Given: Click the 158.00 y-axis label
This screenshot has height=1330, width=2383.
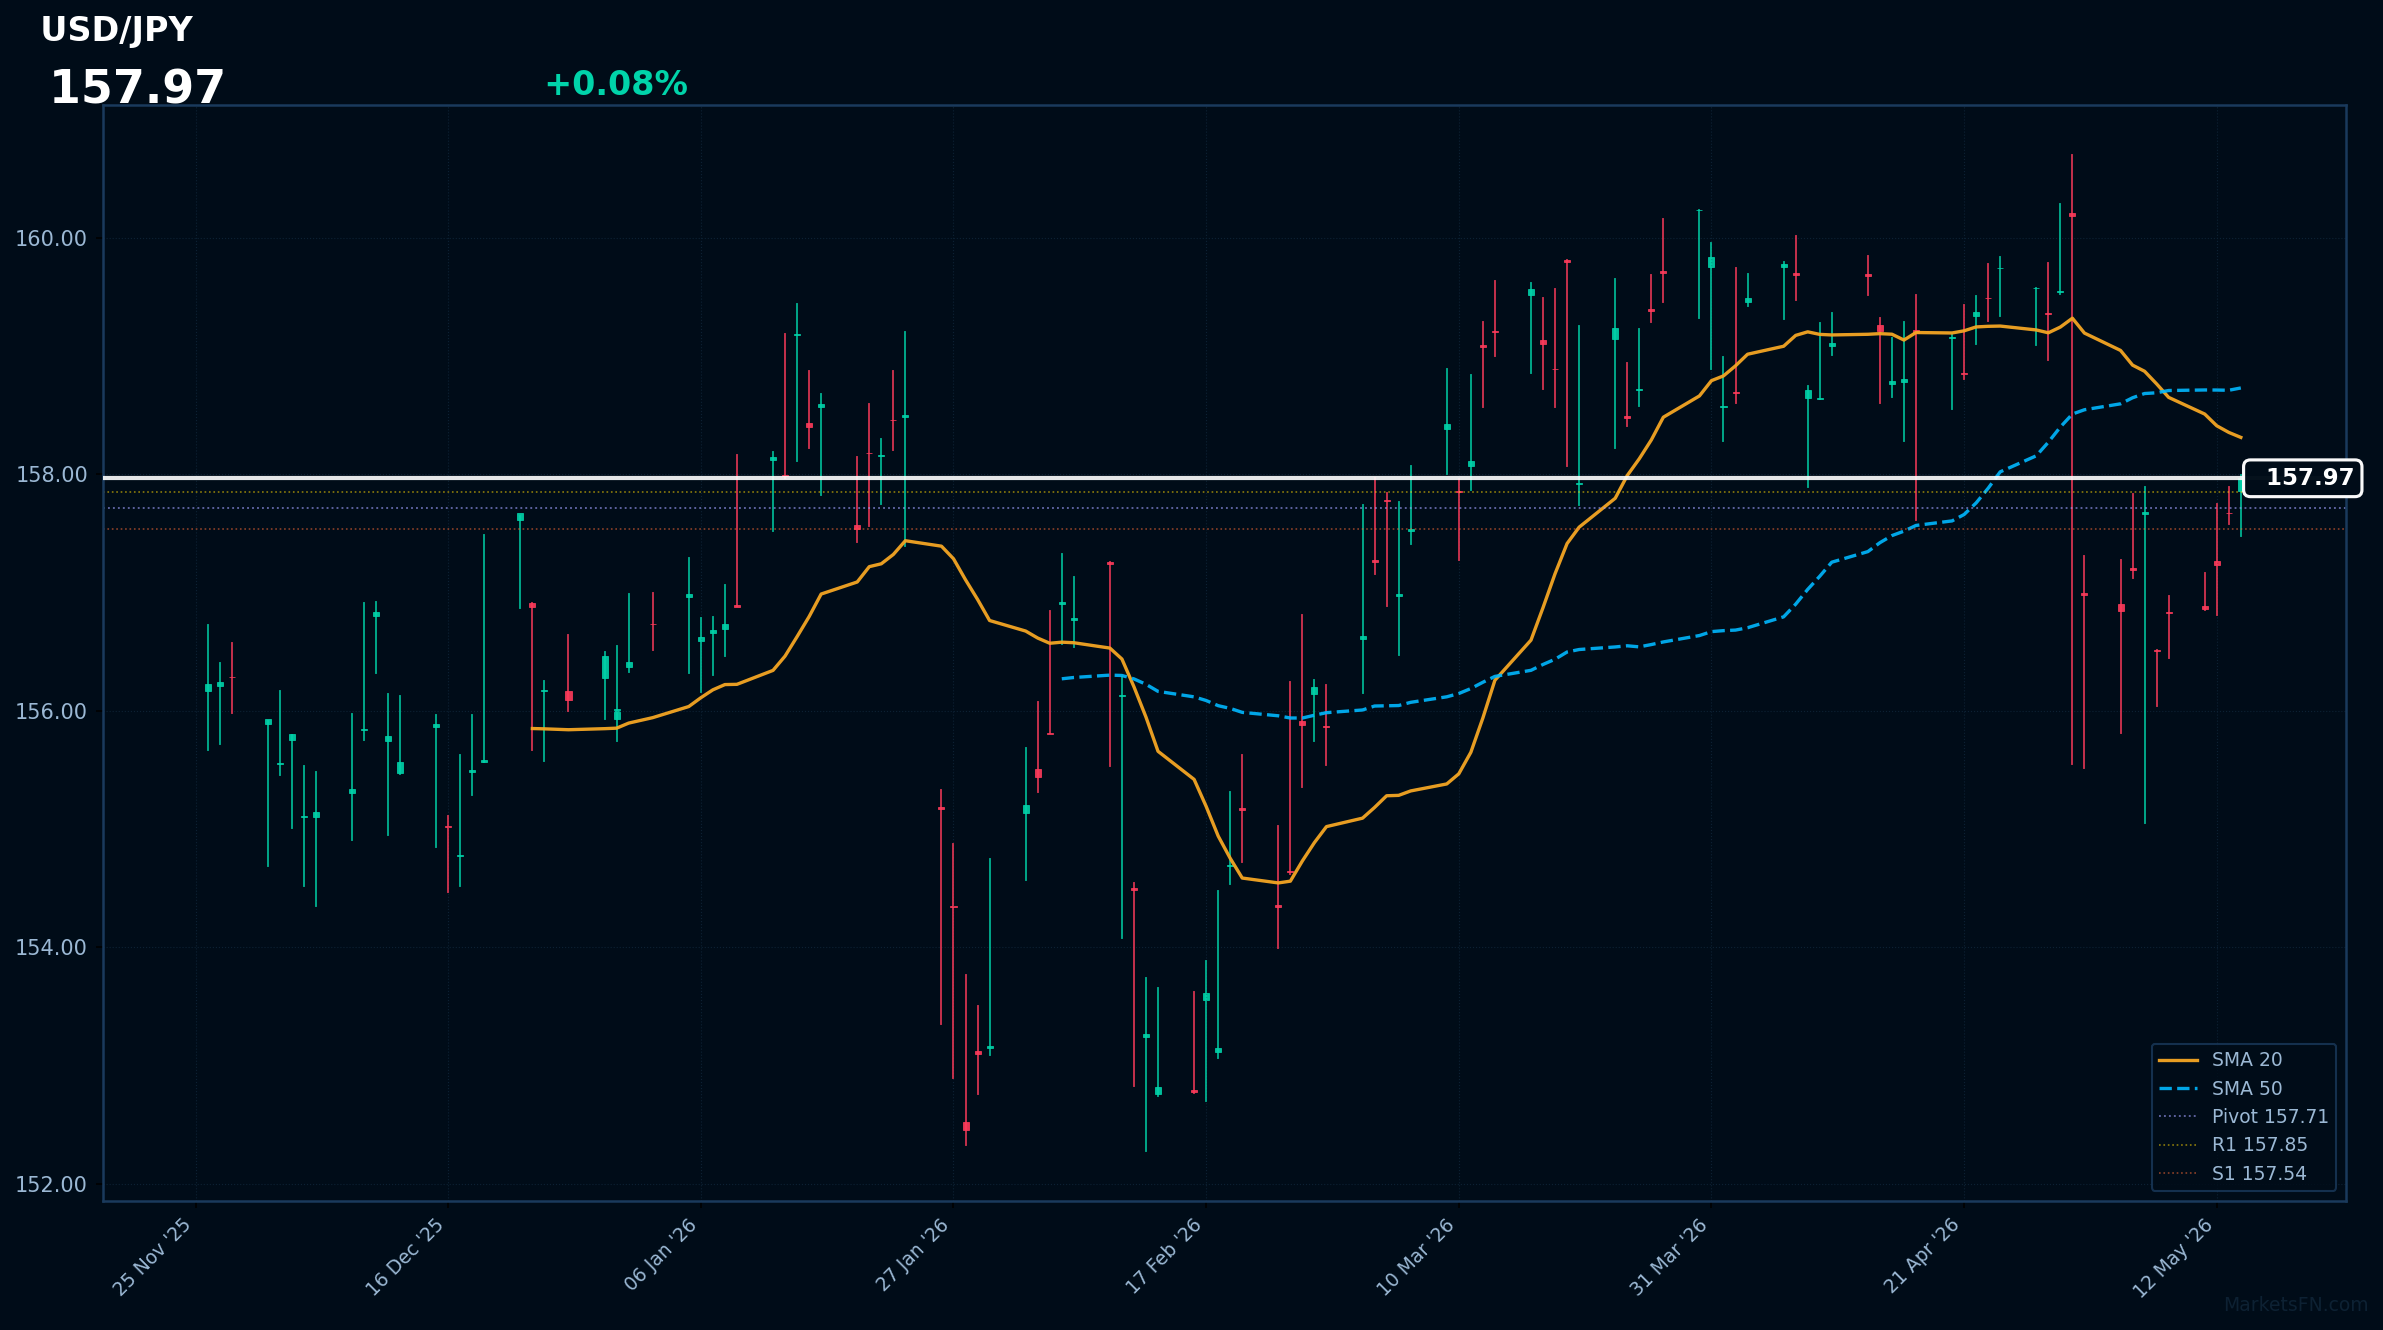Looking at the screenshot, I should pyautogui.click(x=51, y=475).
